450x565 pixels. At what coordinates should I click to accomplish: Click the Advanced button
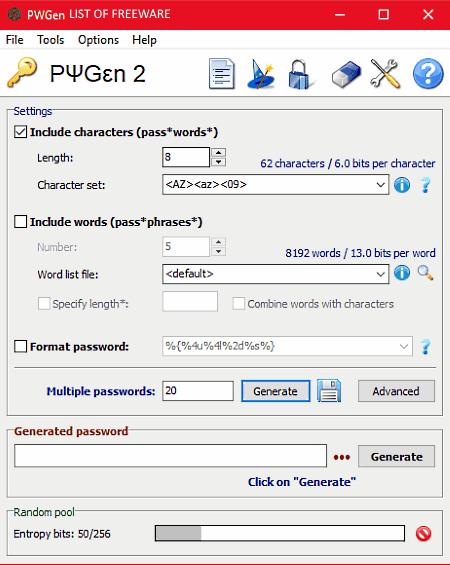[396, 391]
